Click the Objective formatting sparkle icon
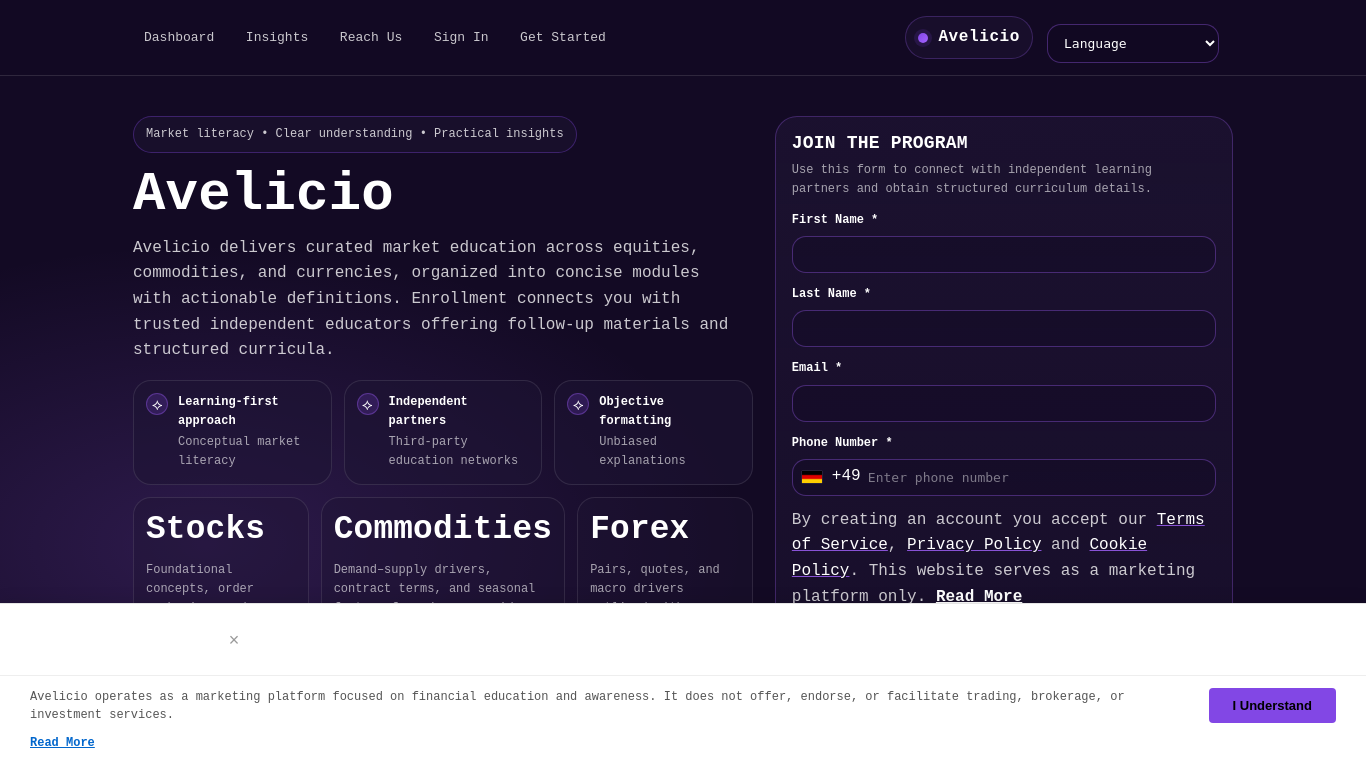 [x=578, y=404]
